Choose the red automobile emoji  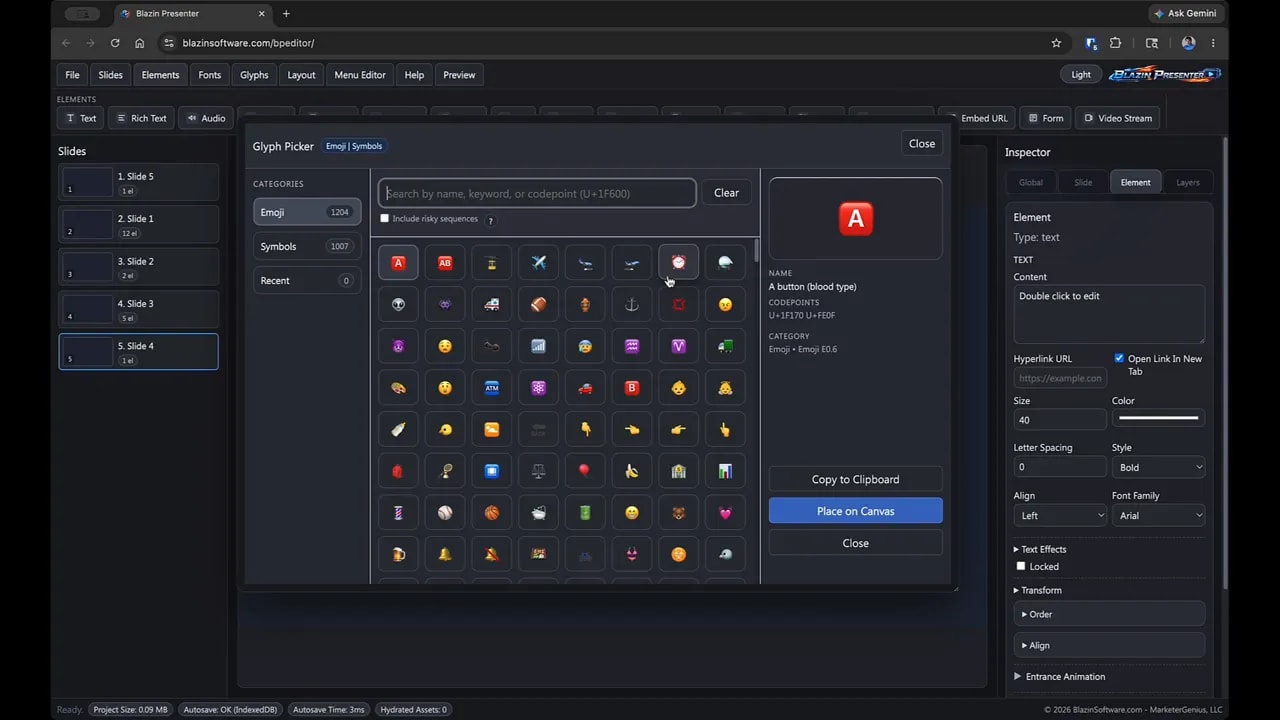pos(585,388)
